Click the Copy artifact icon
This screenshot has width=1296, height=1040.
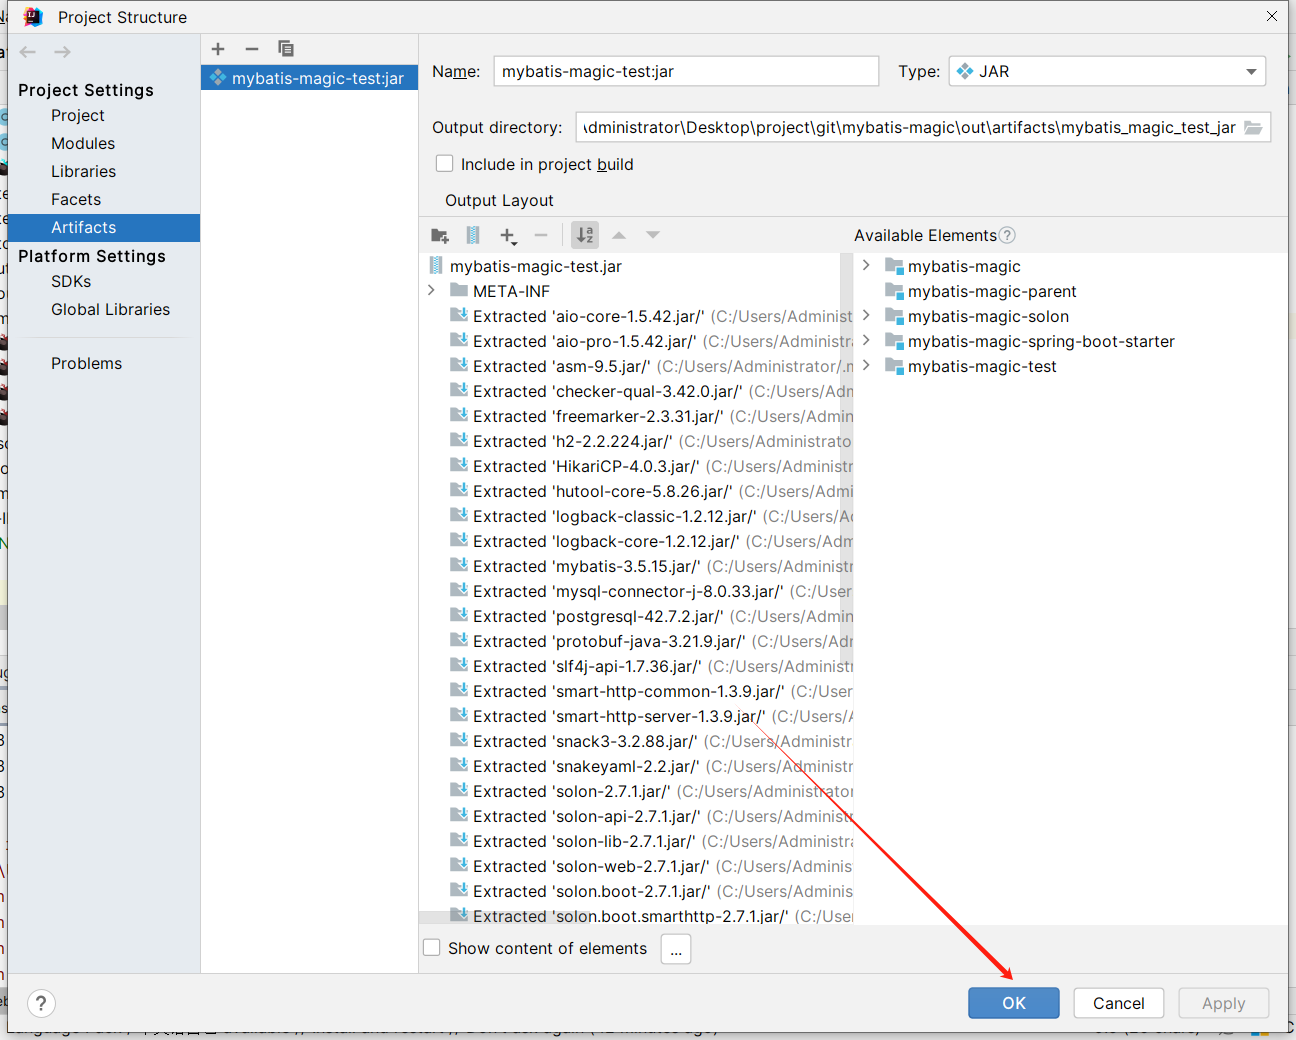coord(286,49)
